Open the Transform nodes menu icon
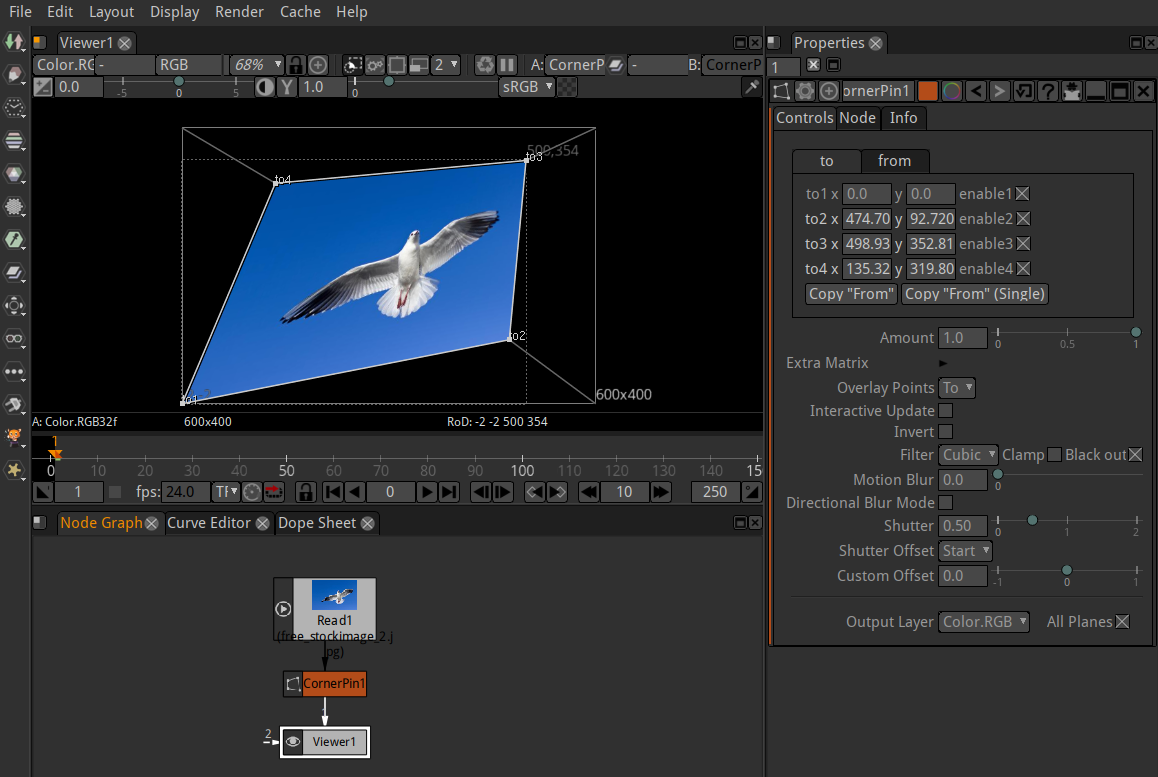Screen dimensions: 1158x777 (15, 306)
